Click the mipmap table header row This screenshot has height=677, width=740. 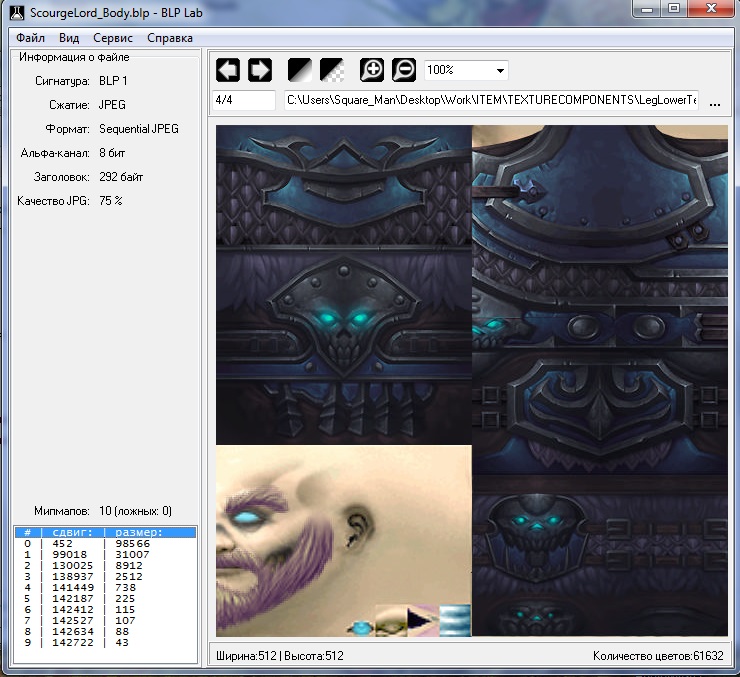pos(105,532)
